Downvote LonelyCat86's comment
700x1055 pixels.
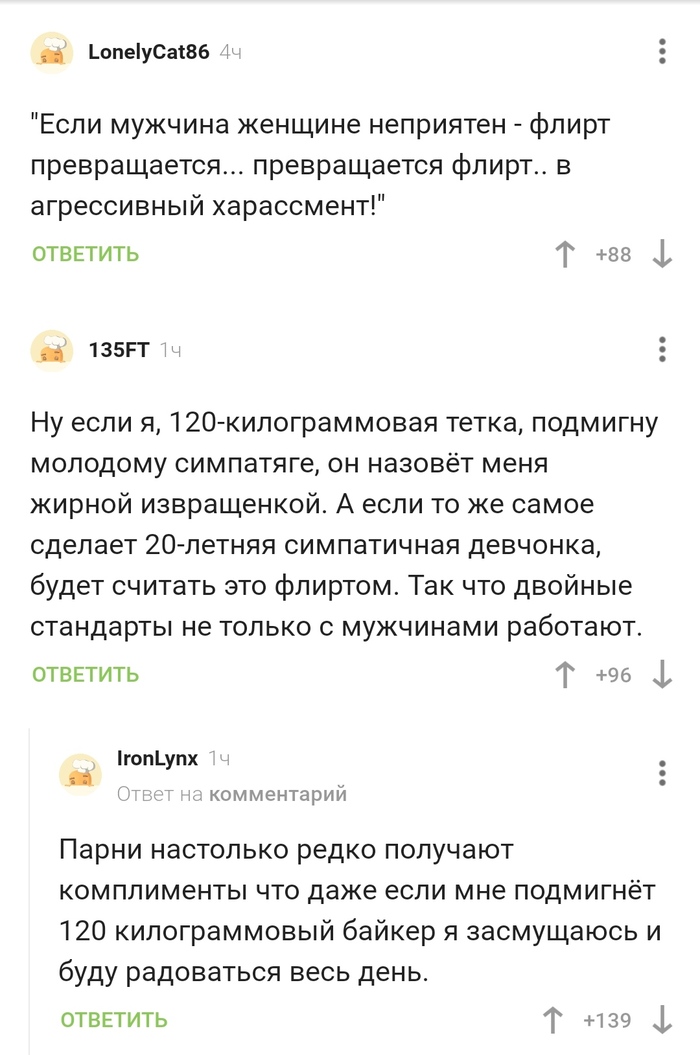point(660,255)
